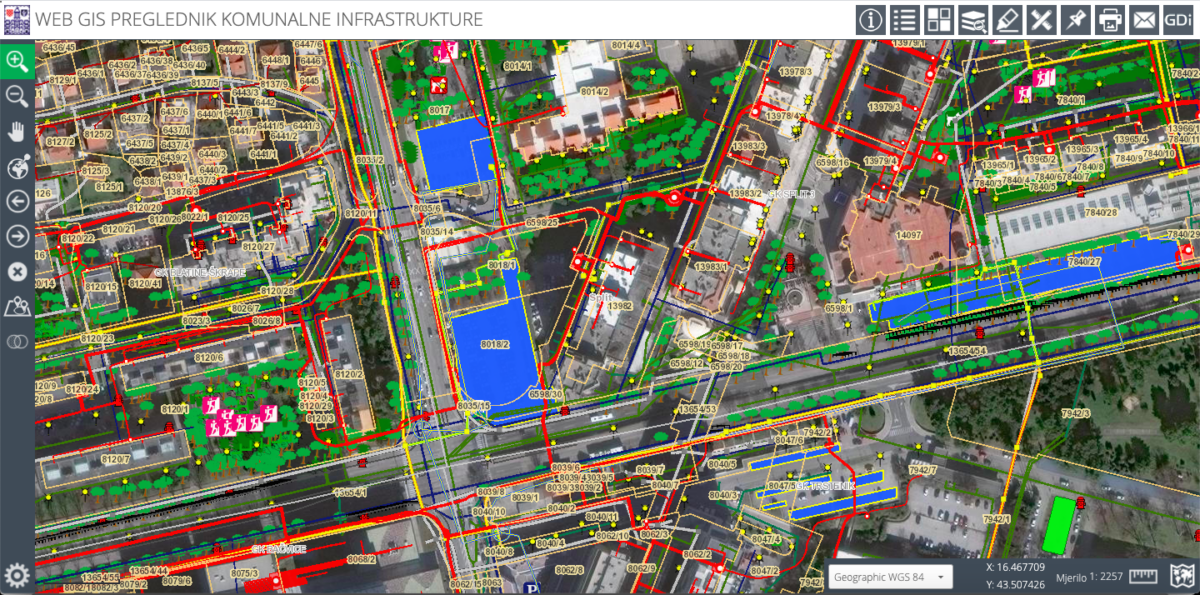The height and width of the screenshot is (595, 1200).
Task: Open the four-tile grid panel
Action: click(939, 20)
